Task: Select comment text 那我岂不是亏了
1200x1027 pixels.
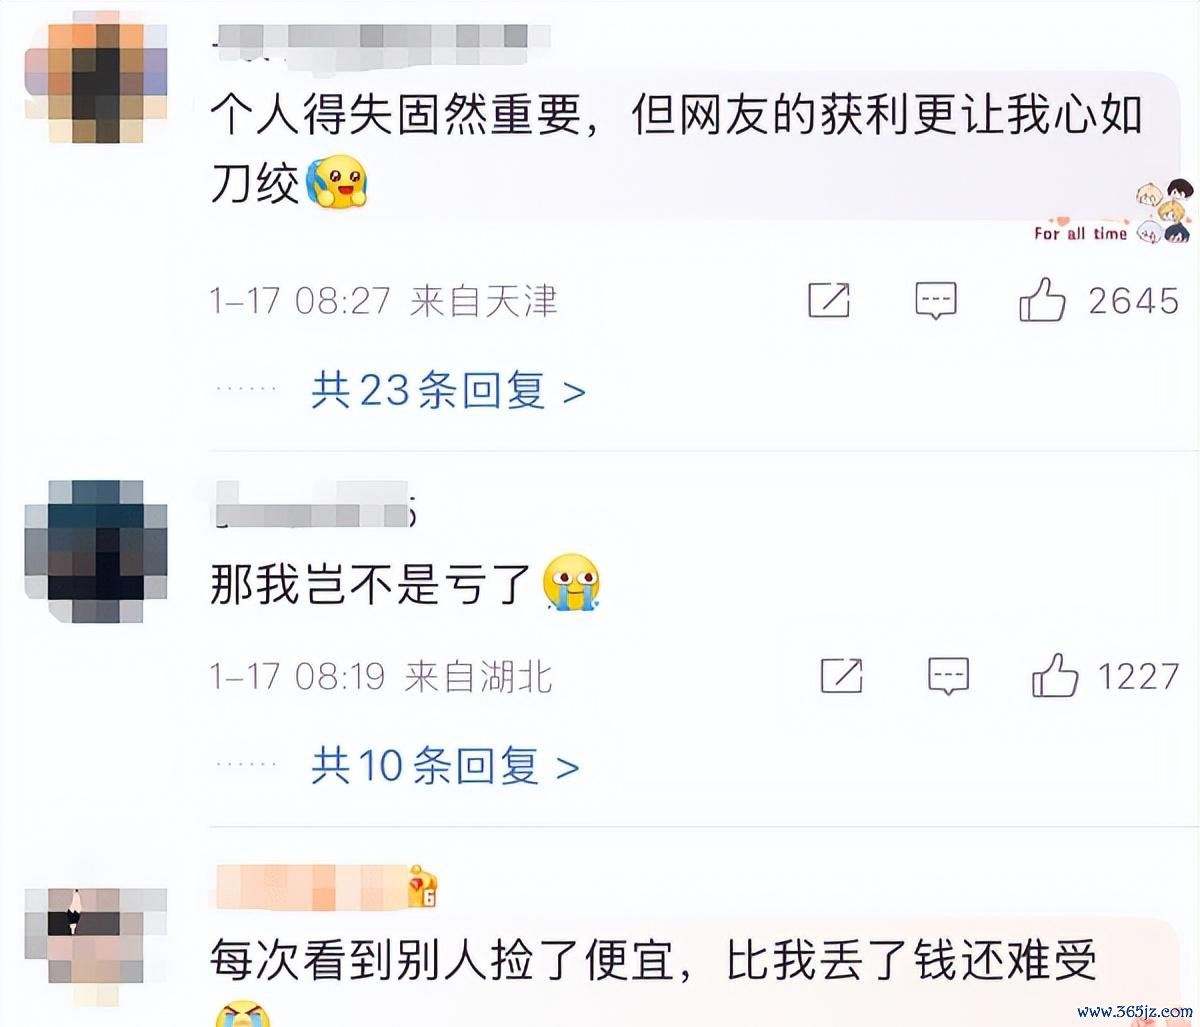Action: (x=370, y=584)
